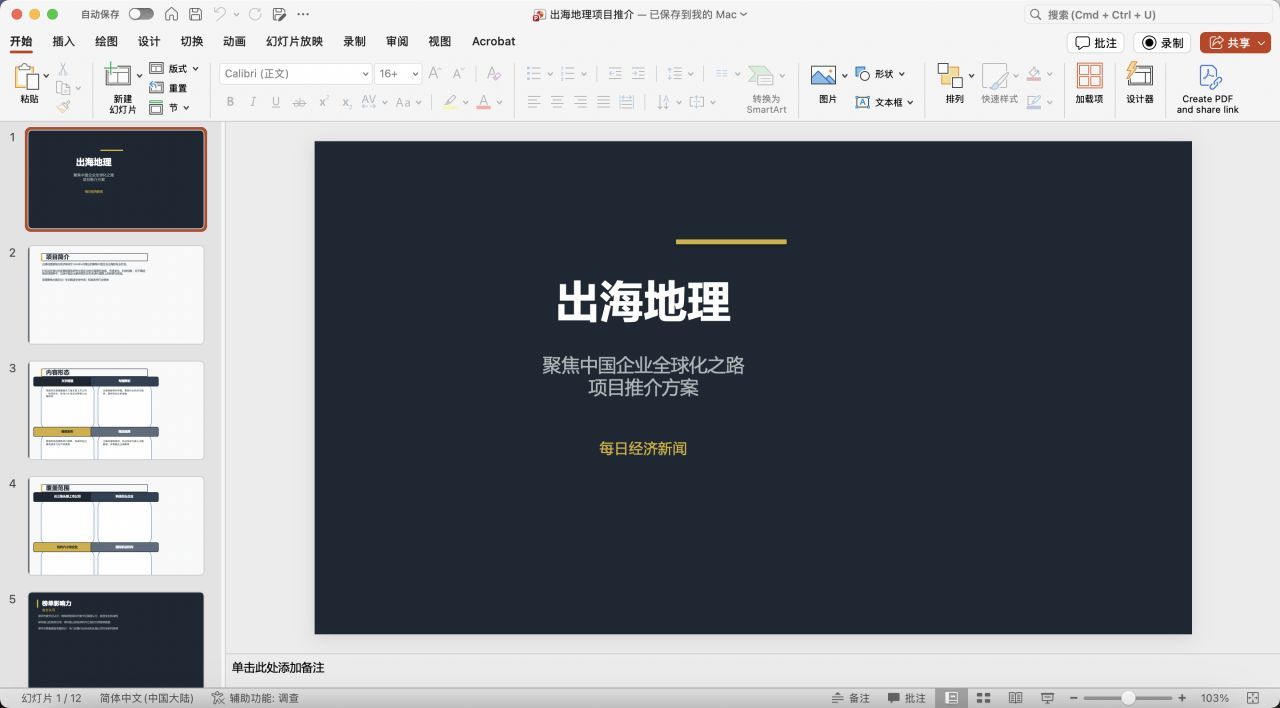Toggle 备注 notes pane in status bar

(850, 698)
